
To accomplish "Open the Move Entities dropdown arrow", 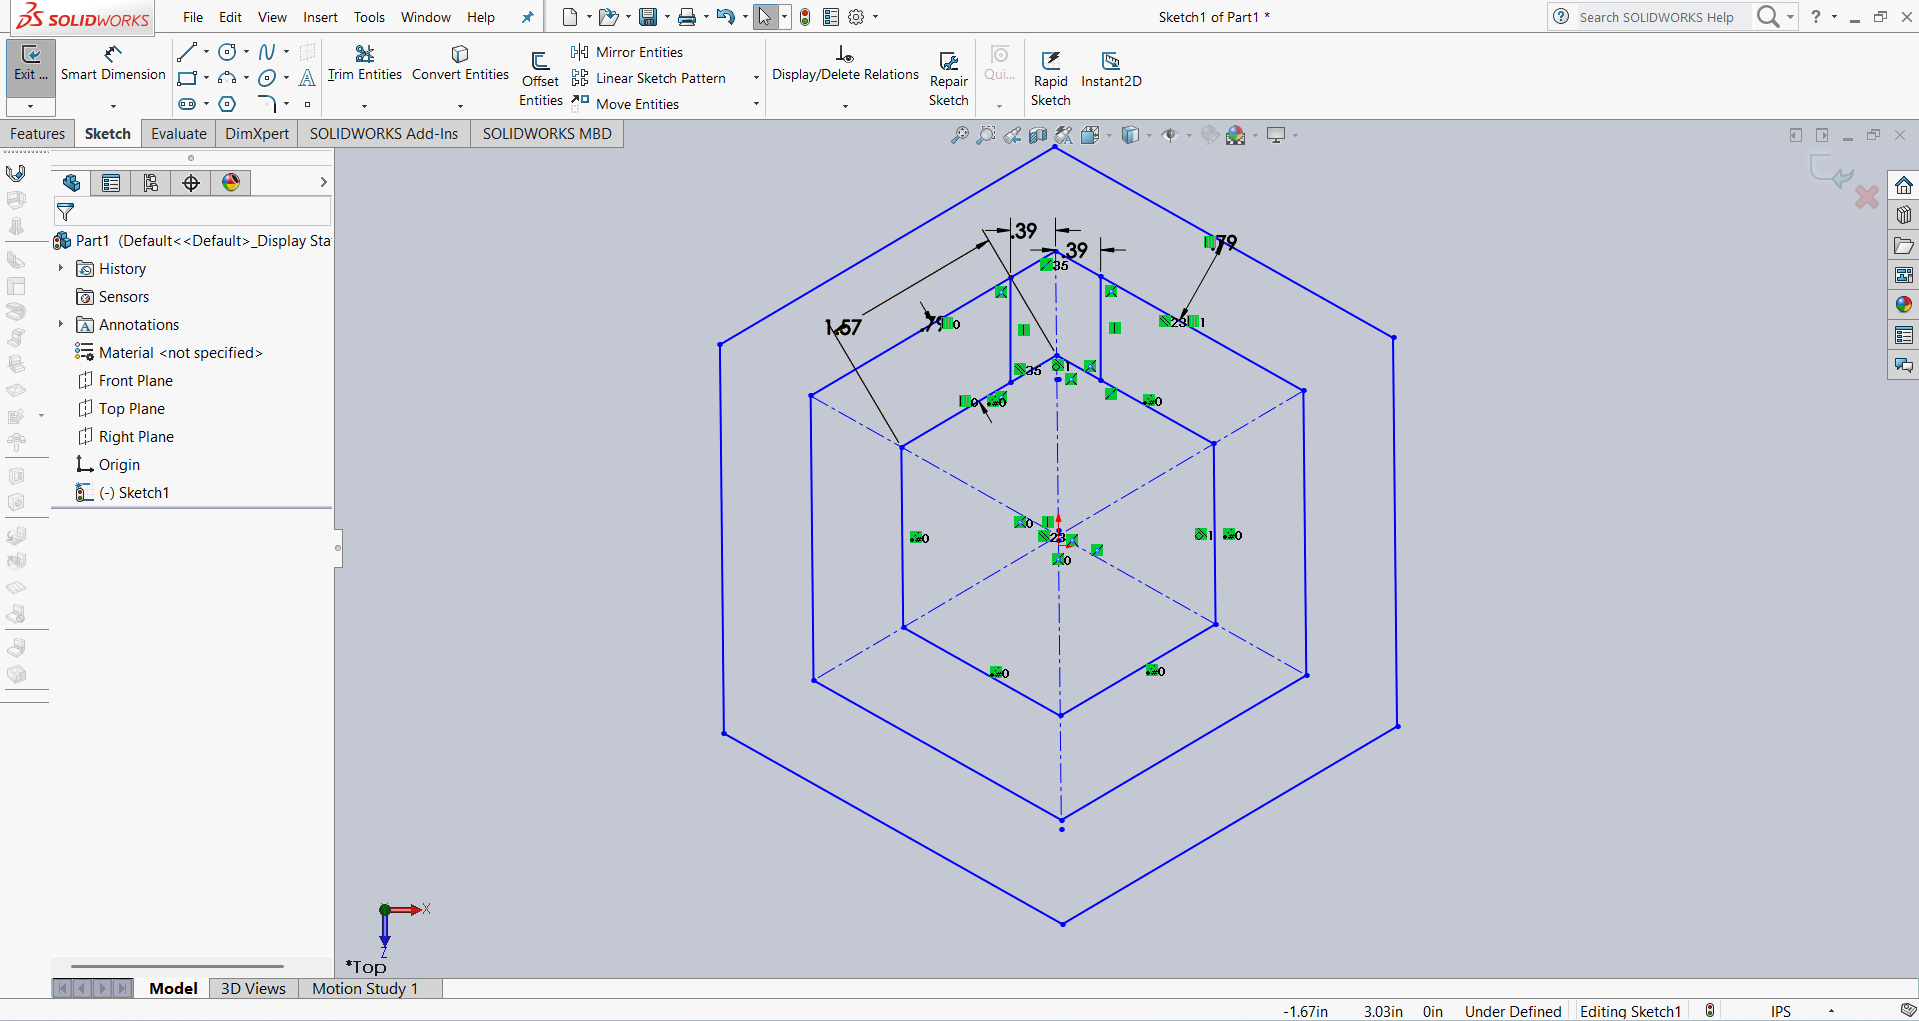I will click(756, 104).
